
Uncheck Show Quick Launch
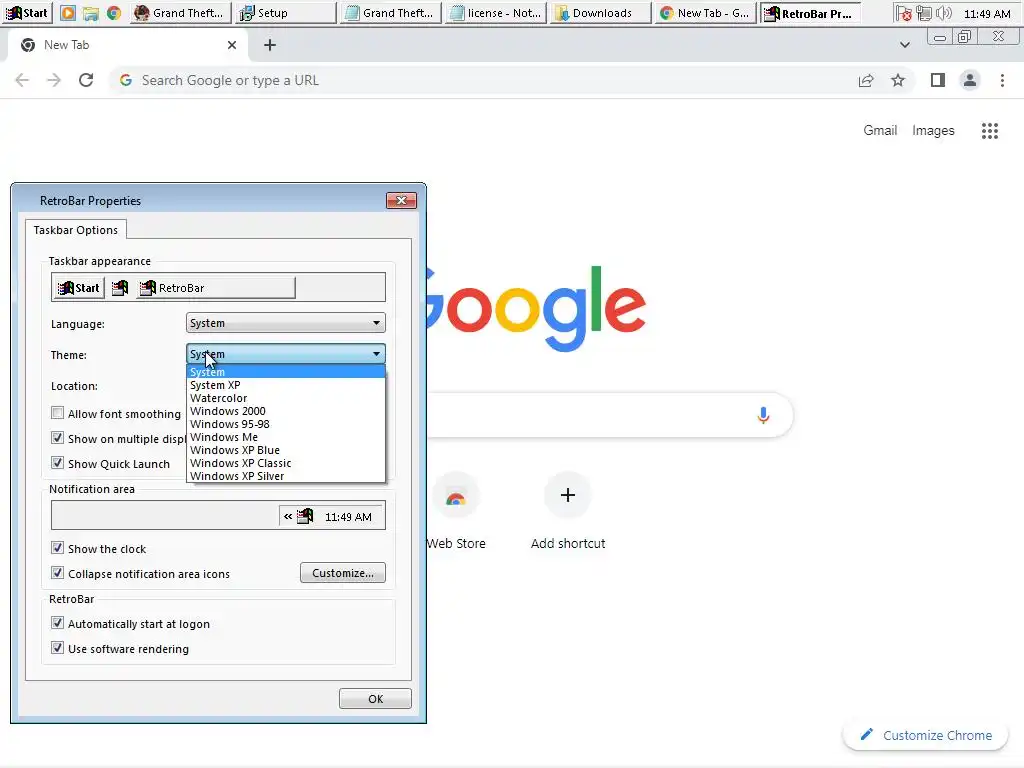coord(57,463)
